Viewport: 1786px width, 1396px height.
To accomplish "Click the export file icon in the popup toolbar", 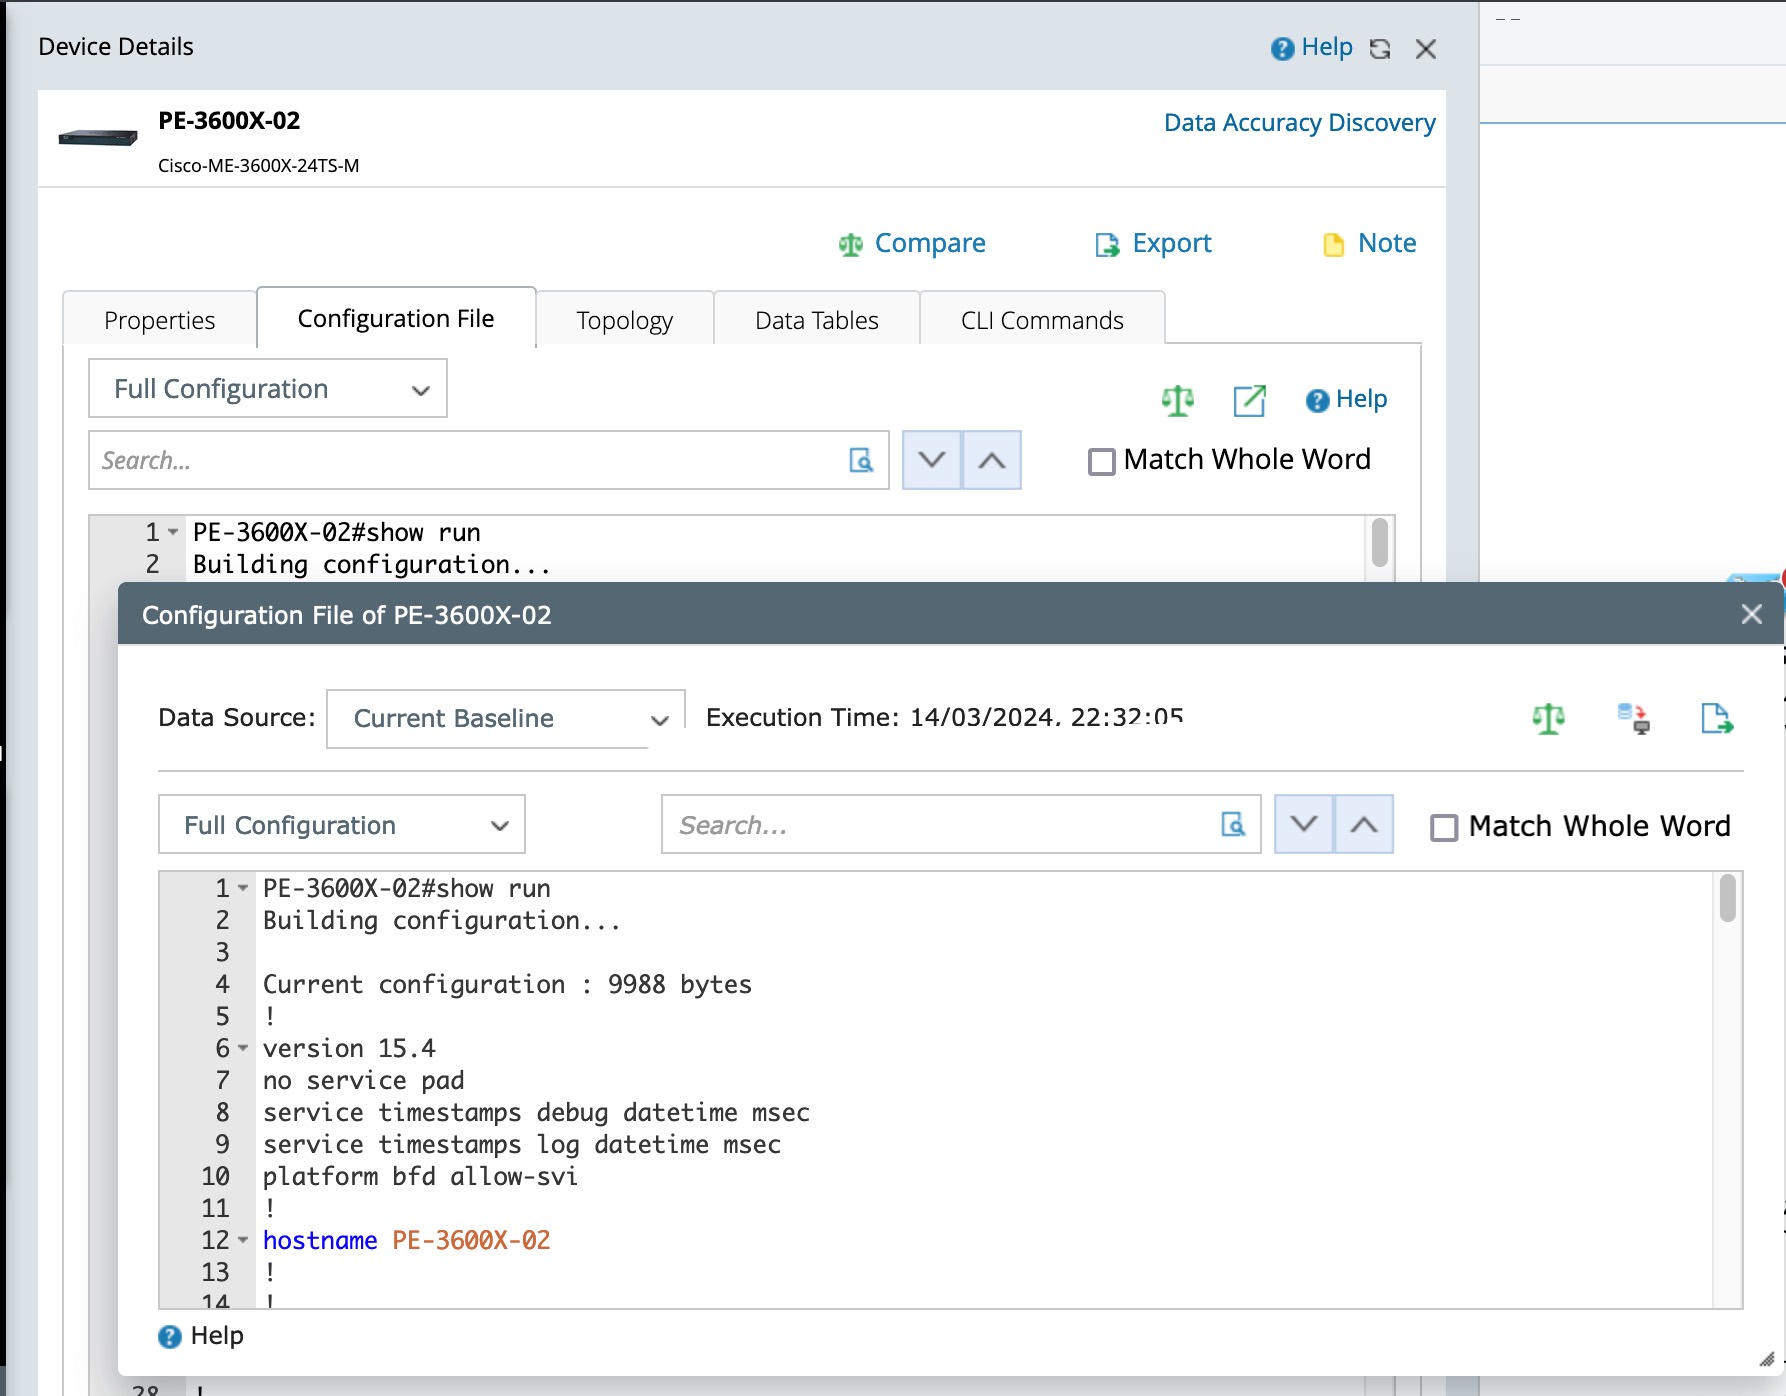I will pos(1716,718).
